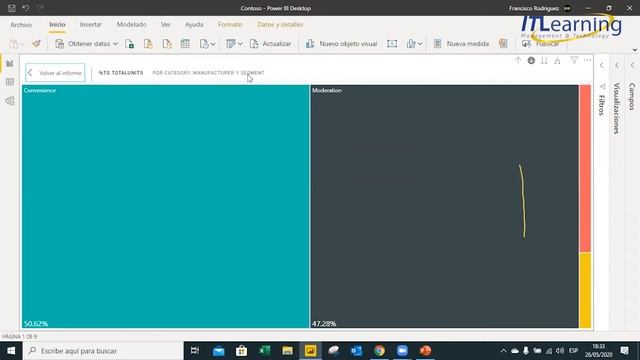The height and width of the screenshot is (360, 640).
Task: Click the 47.28% data label
Action: [x=324, y=324]
